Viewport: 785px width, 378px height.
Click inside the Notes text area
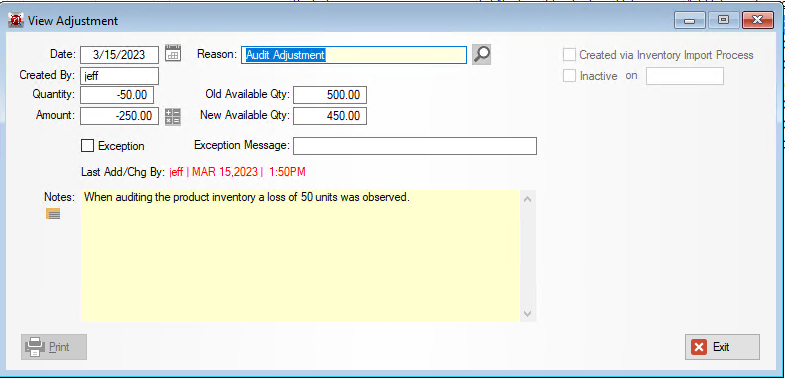300,255
